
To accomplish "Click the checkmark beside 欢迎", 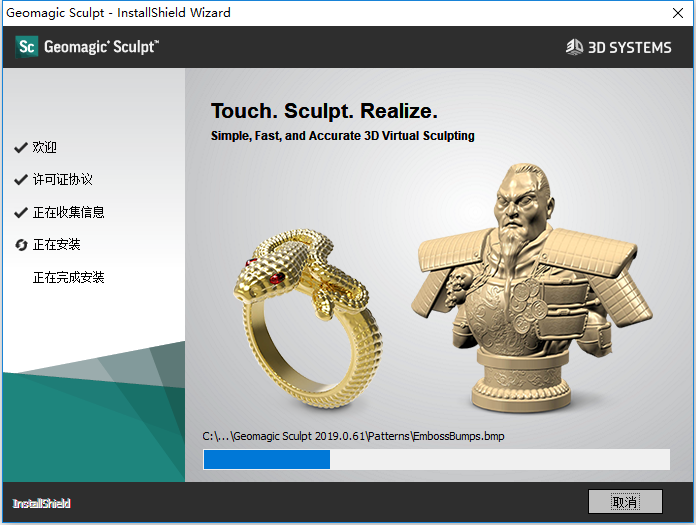I will (21, 147).
